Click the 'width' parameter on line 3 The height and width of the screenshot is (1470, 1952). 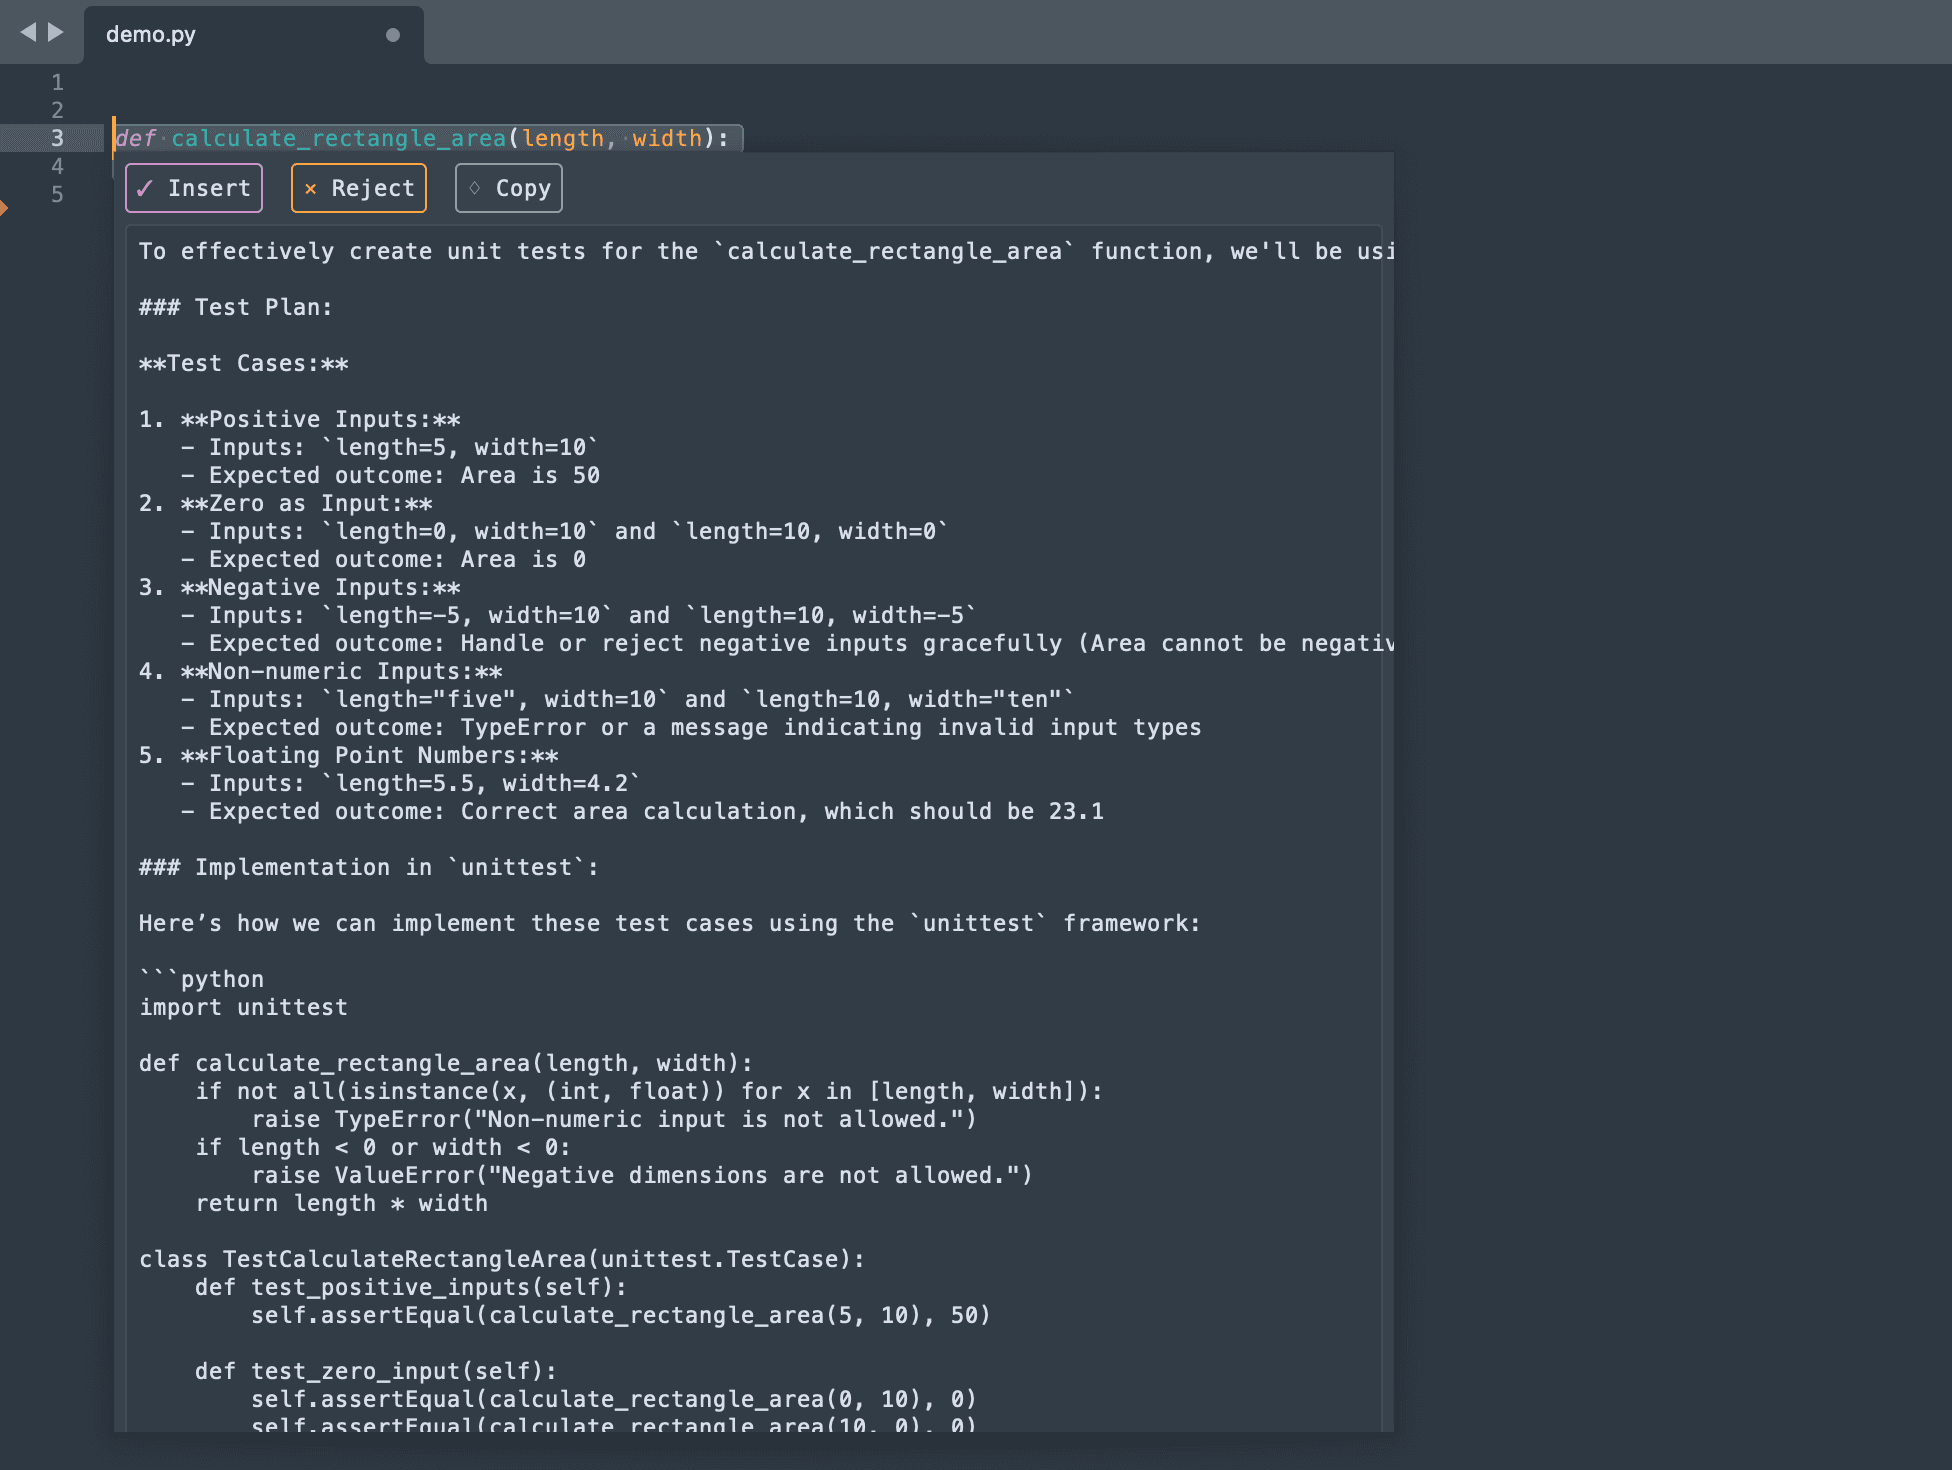(667, 138)
